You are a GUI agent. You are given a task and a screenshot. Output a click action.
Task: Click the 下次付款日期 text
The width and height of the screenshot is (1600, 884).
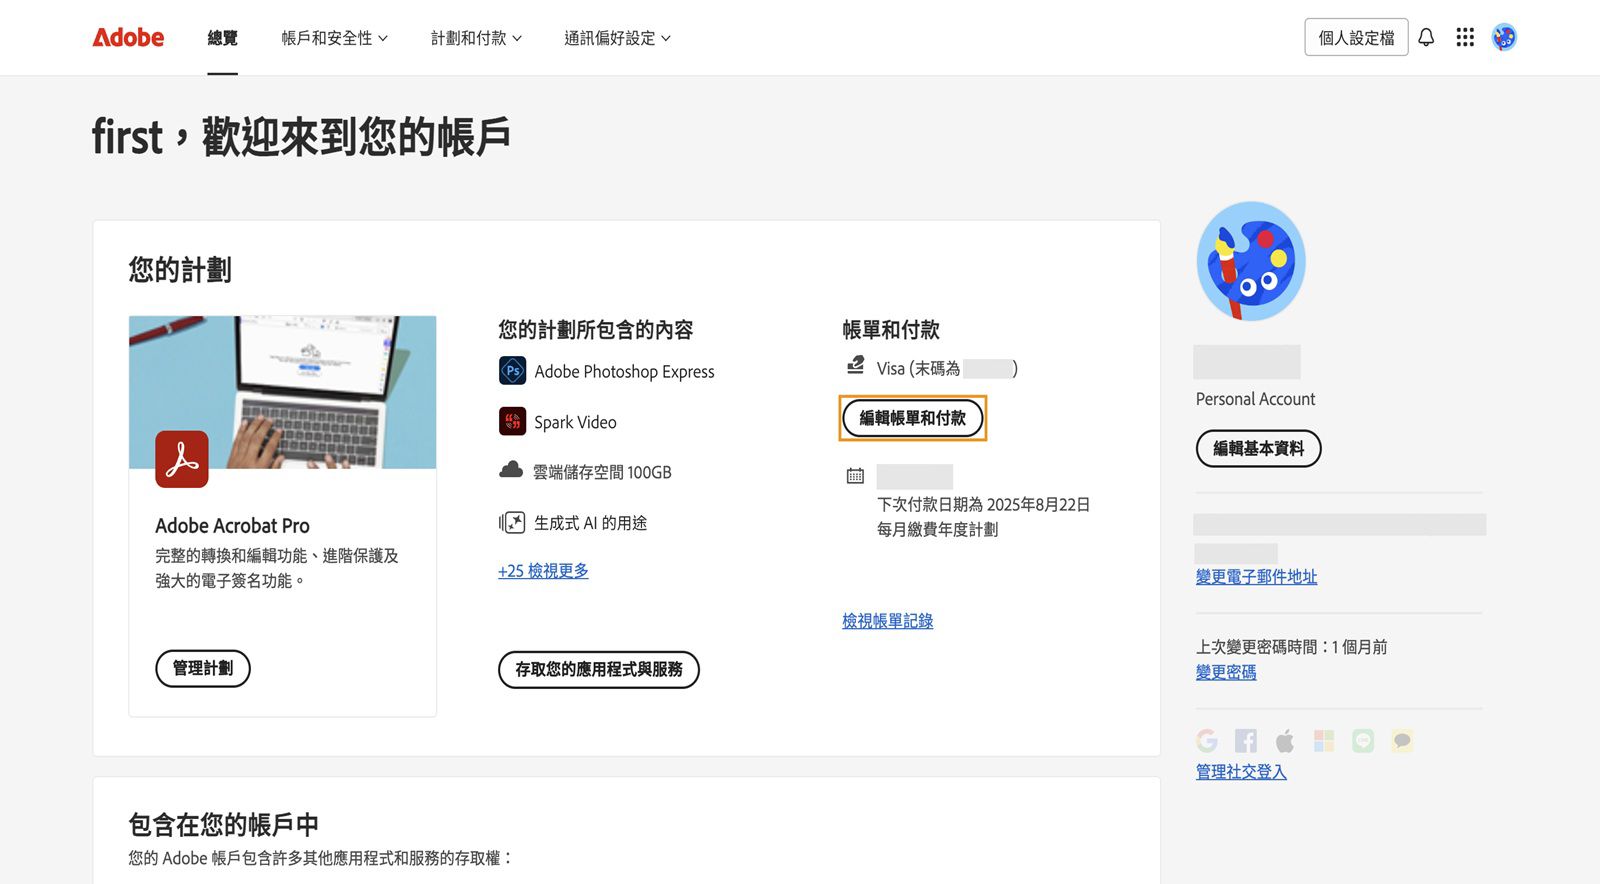click(983, 504)
